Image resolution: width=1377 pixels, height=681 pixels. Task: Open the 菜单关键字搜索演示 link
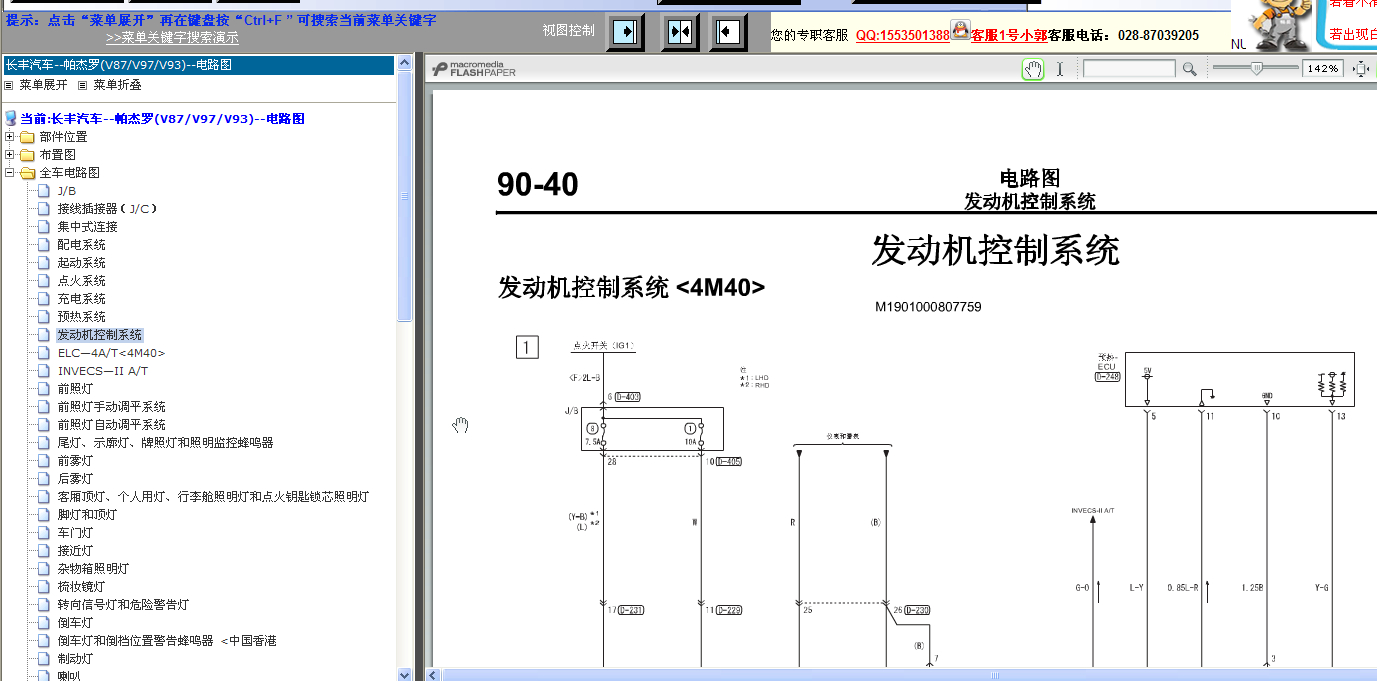tap(172, 38)
